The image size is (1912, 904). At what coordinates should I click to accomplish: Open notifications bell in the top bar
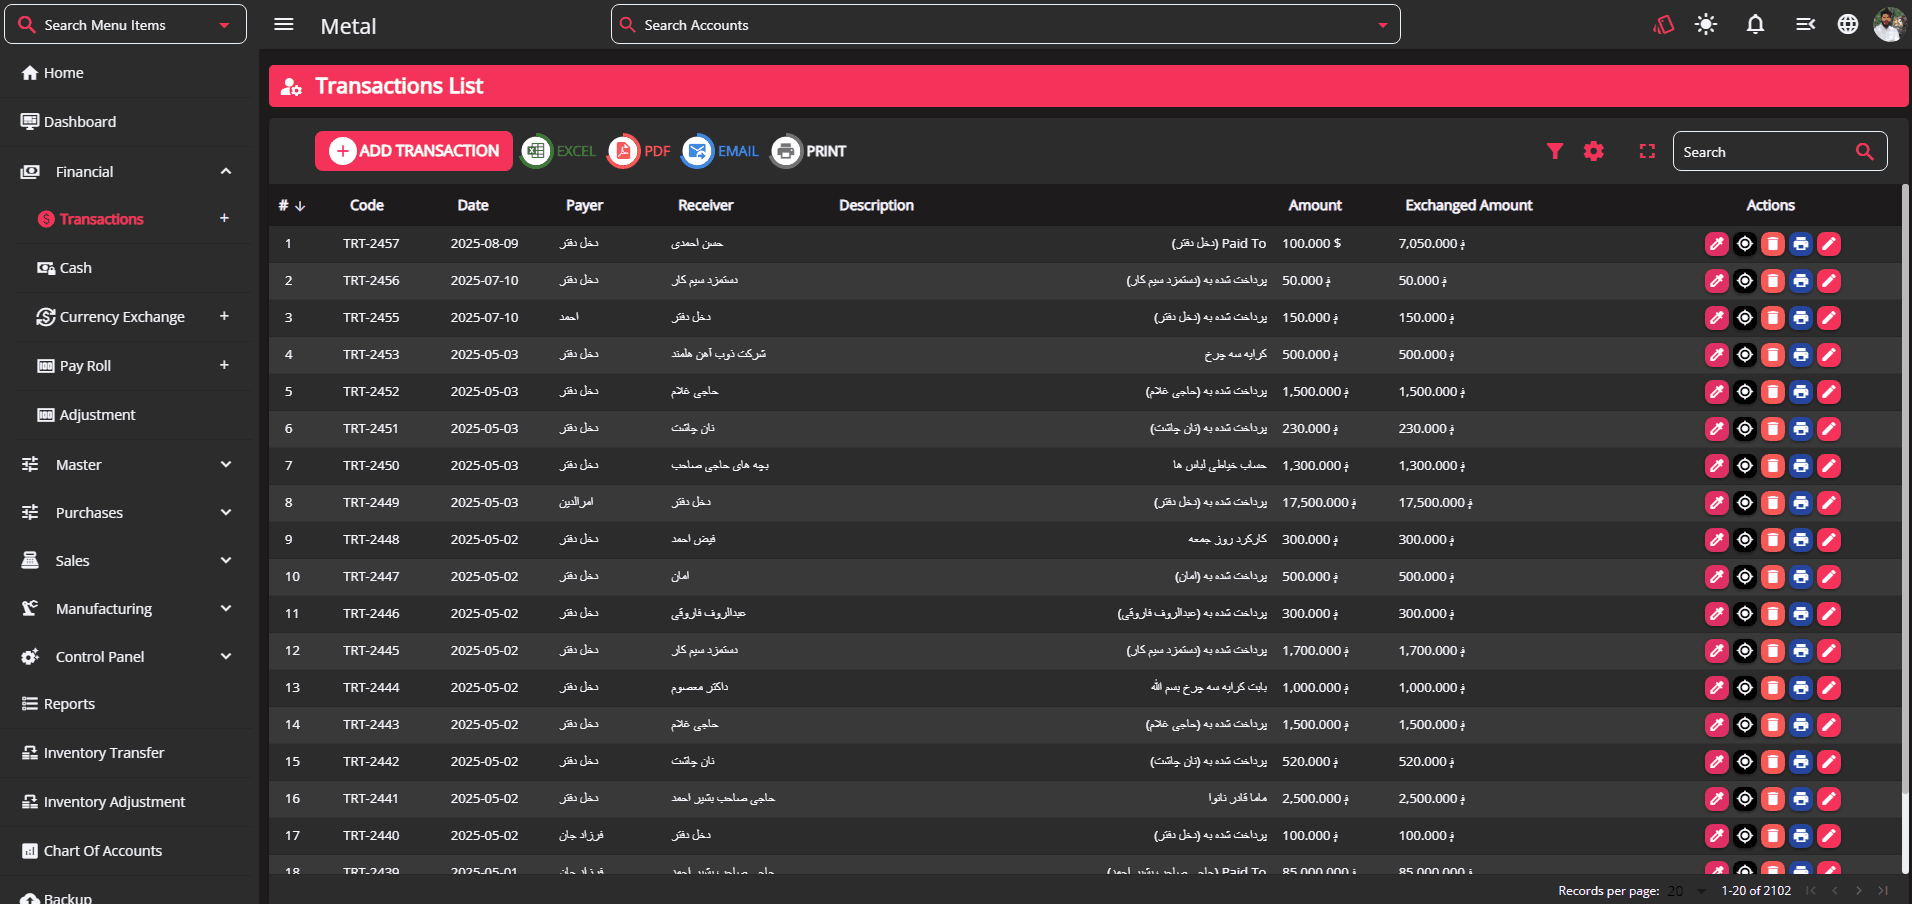[x=1755, y=24]
